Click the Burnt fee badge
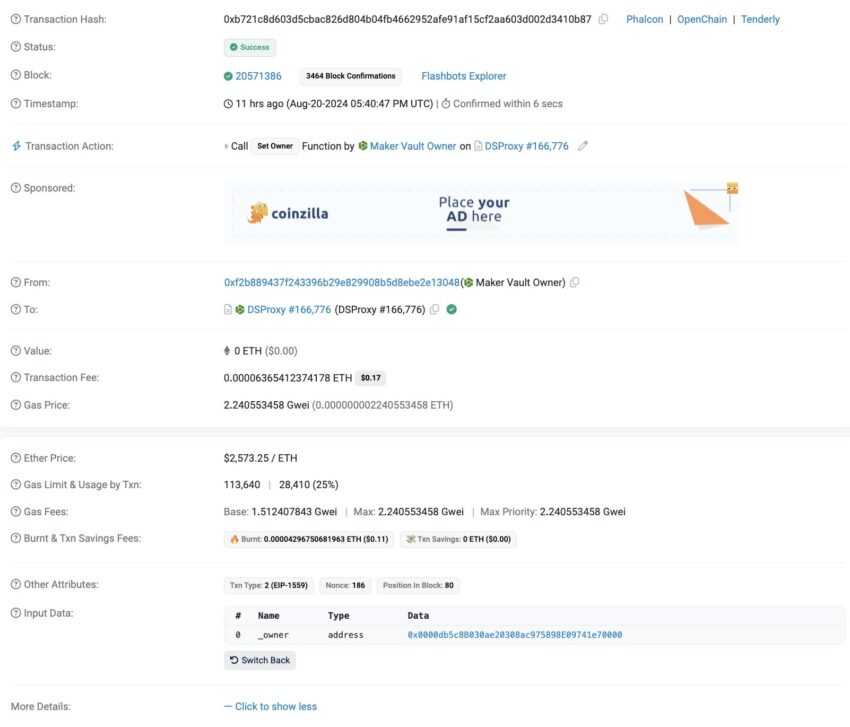850x727 pixels. (x=309, y=539)
